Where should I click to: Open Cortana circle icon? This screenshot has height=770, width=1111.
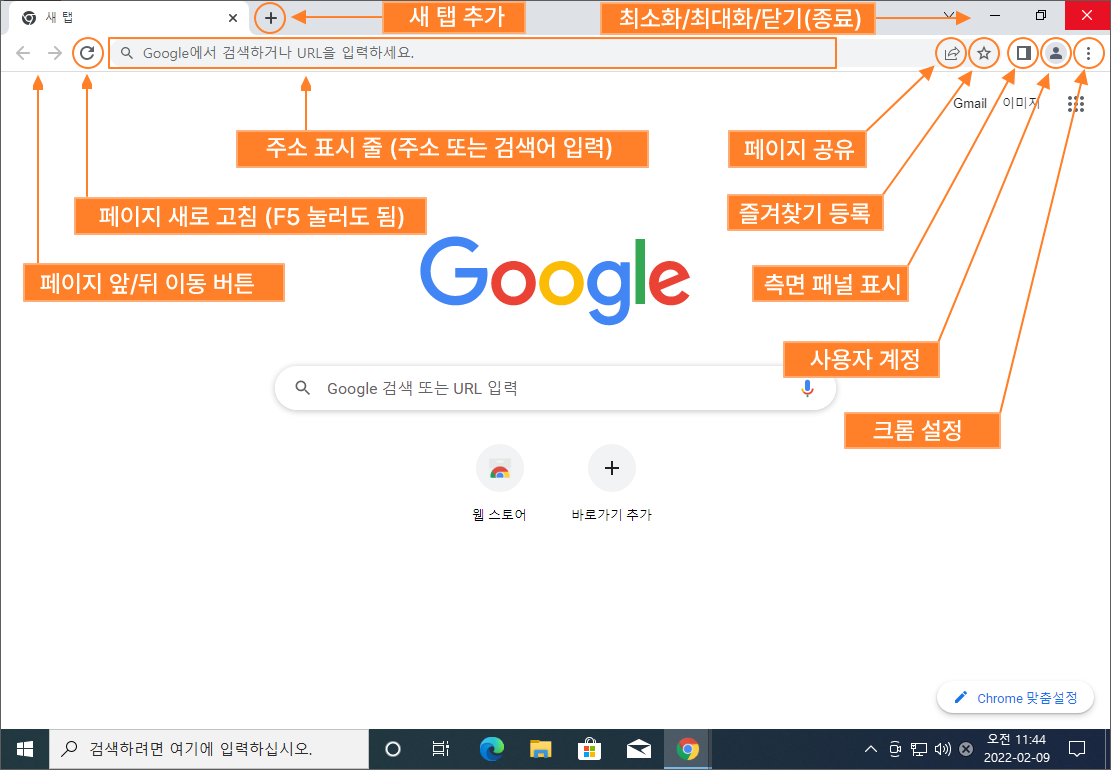[x=393, y=749]
